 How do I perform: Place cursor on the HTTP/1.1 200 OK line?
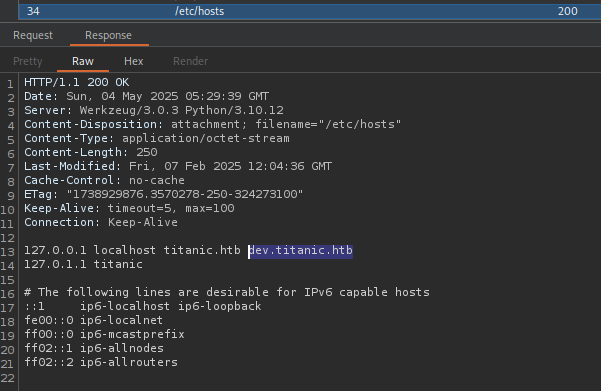pos(77,82)
